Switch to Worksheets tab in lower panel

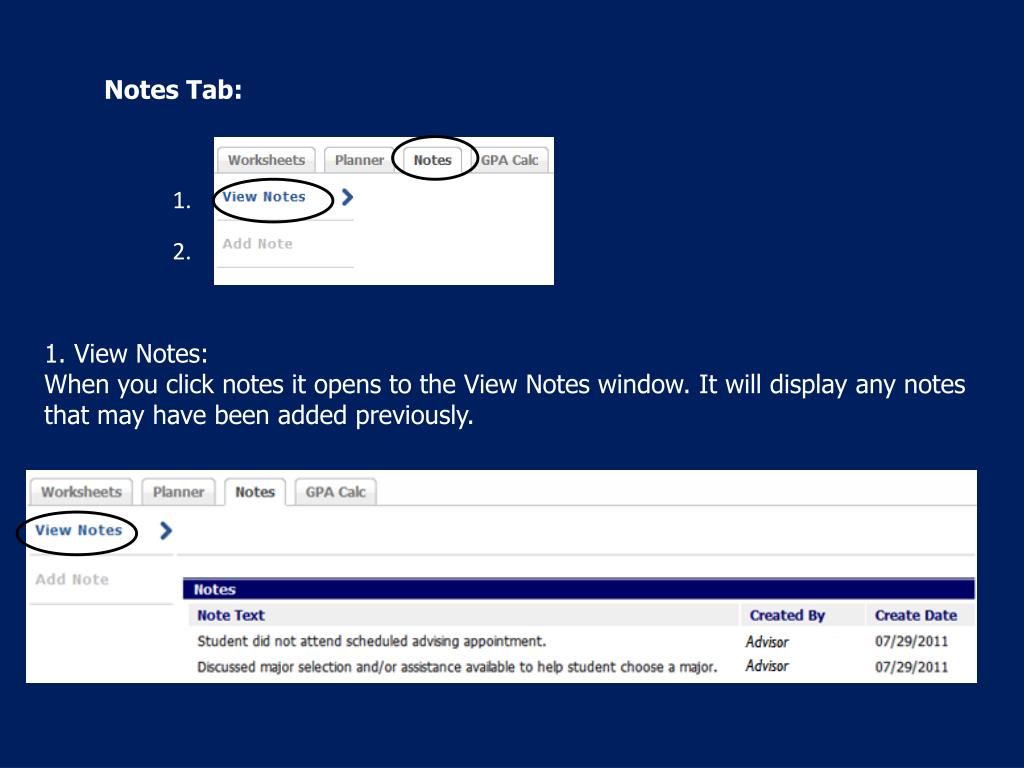tap(82, 492)
